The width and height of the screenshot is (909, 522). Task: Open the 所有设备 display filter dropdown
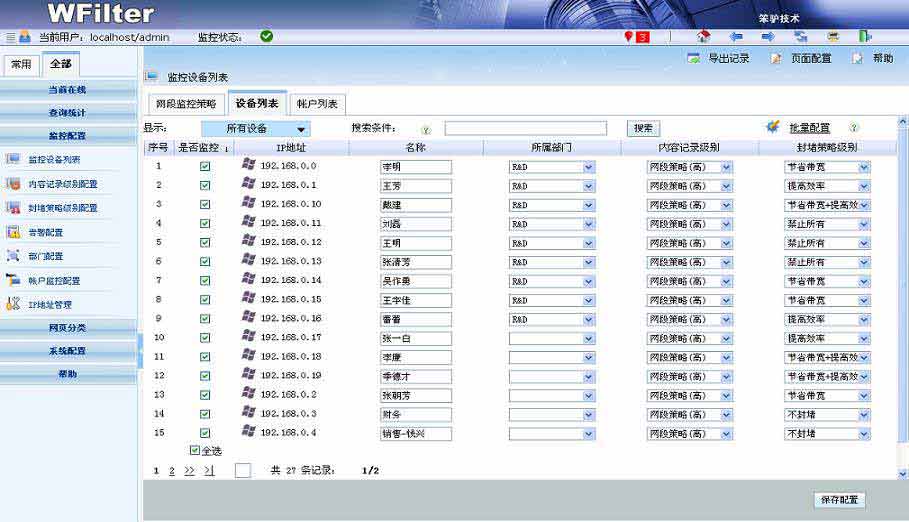point(256,129)
